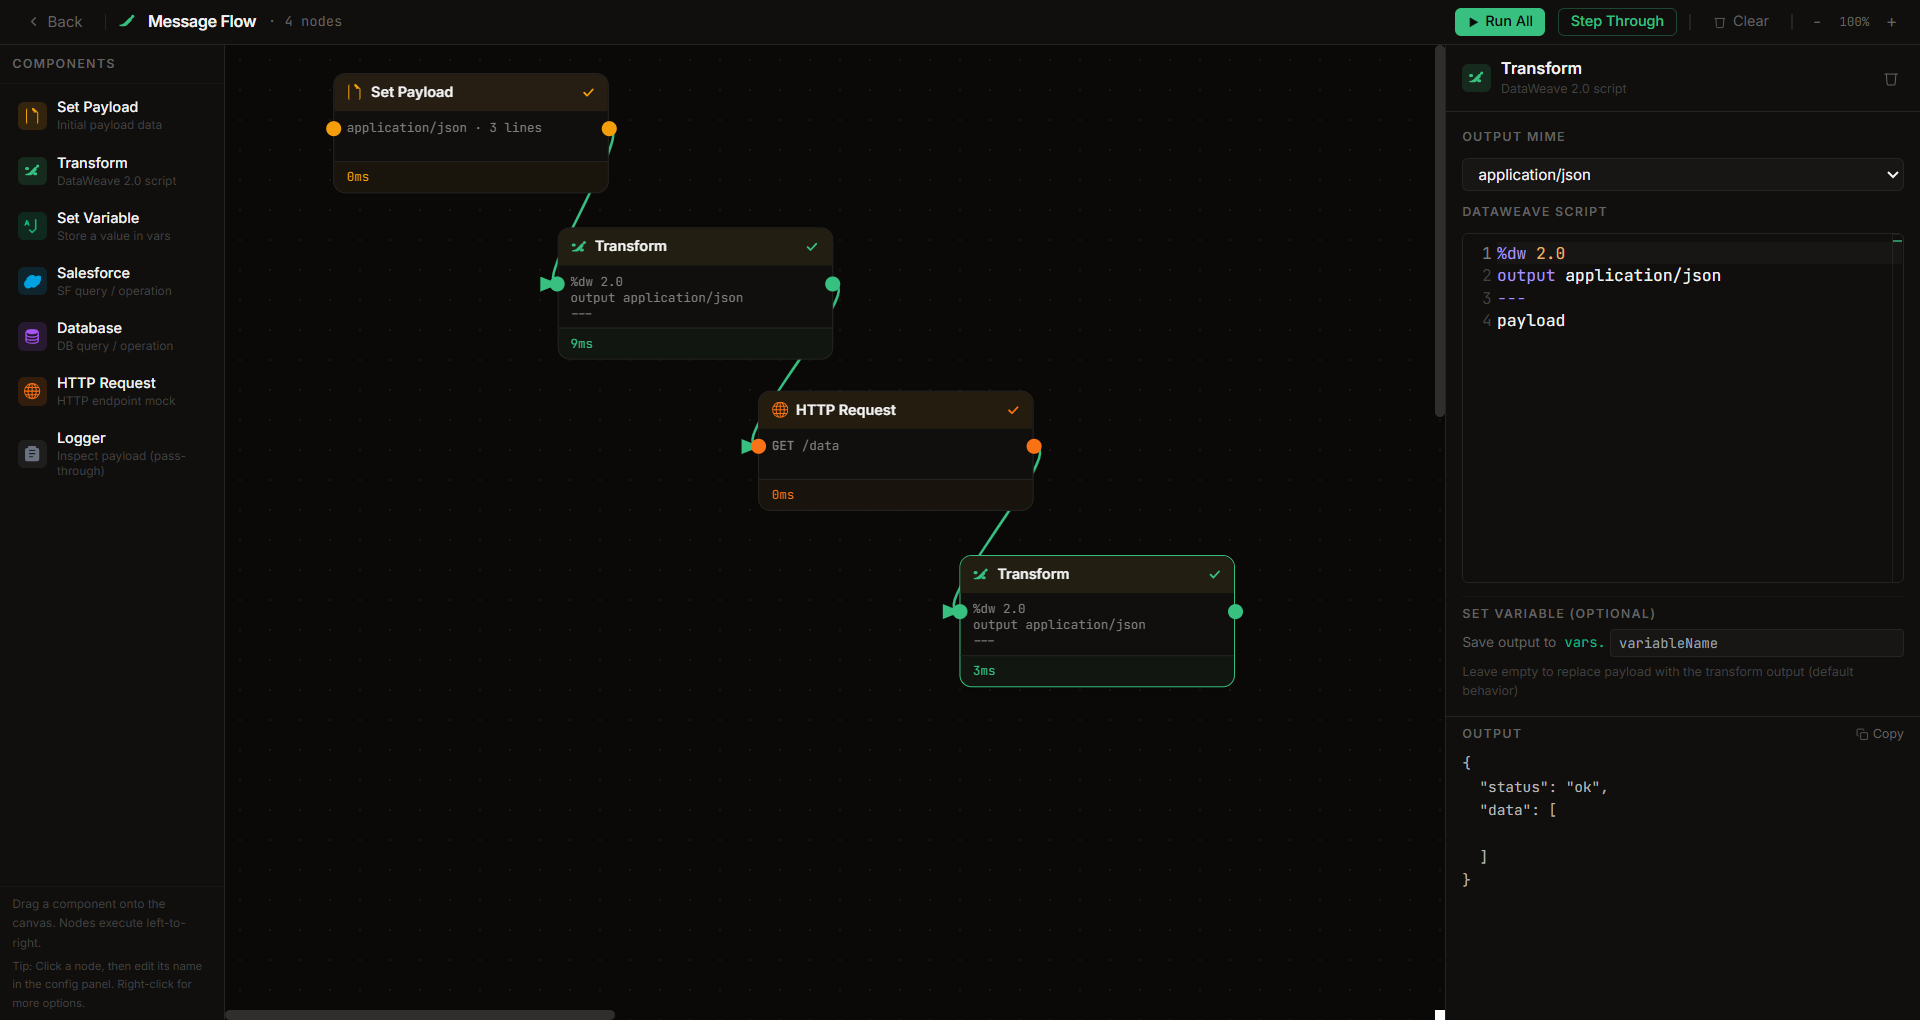Select the HTTP Request sidebar component entry
The image size is (1920, 1020).
pos(112,391)
